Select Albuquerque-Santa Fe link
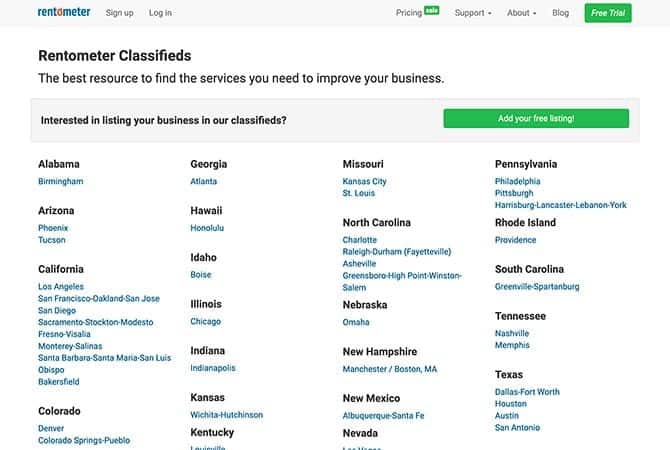The height and width of the screenshot is (450, 670). pos(383,416)
